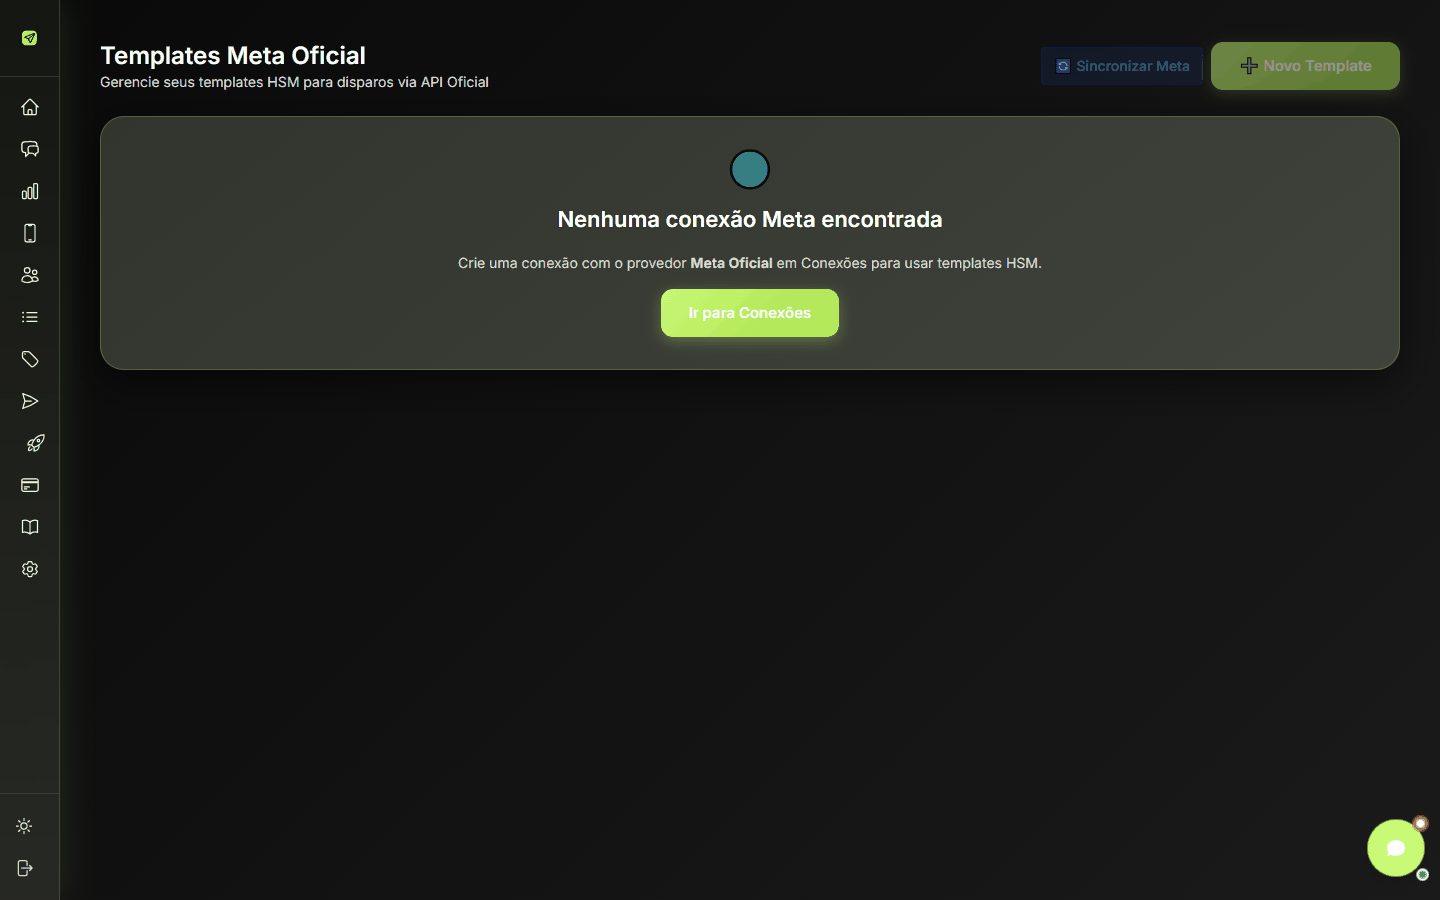Click the green app logo in sidebar
This screenshot has height=900, width=1440.
pyautogui.click(x=29, y=38)
